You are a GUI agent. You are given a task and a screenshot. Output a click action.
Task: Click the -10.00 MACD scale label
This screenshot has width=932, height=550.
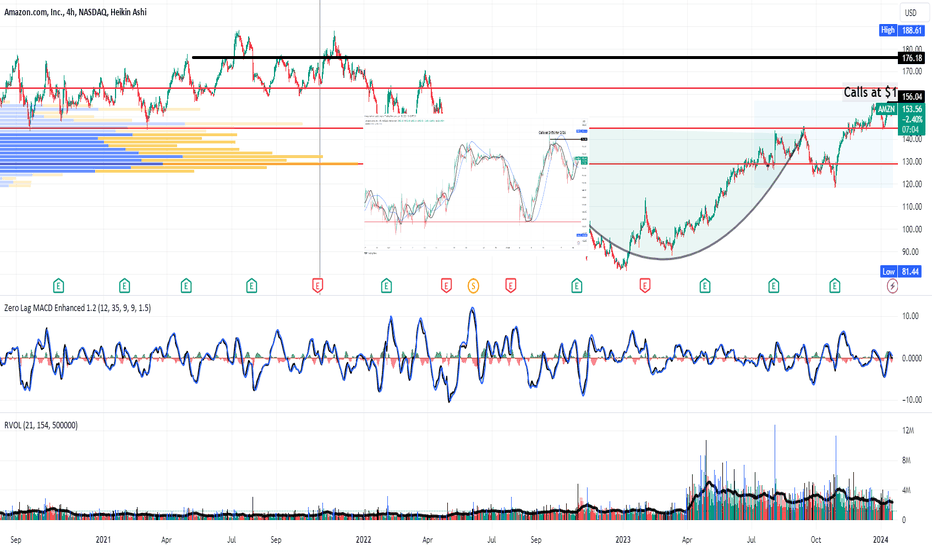click(x=911, y=400)
